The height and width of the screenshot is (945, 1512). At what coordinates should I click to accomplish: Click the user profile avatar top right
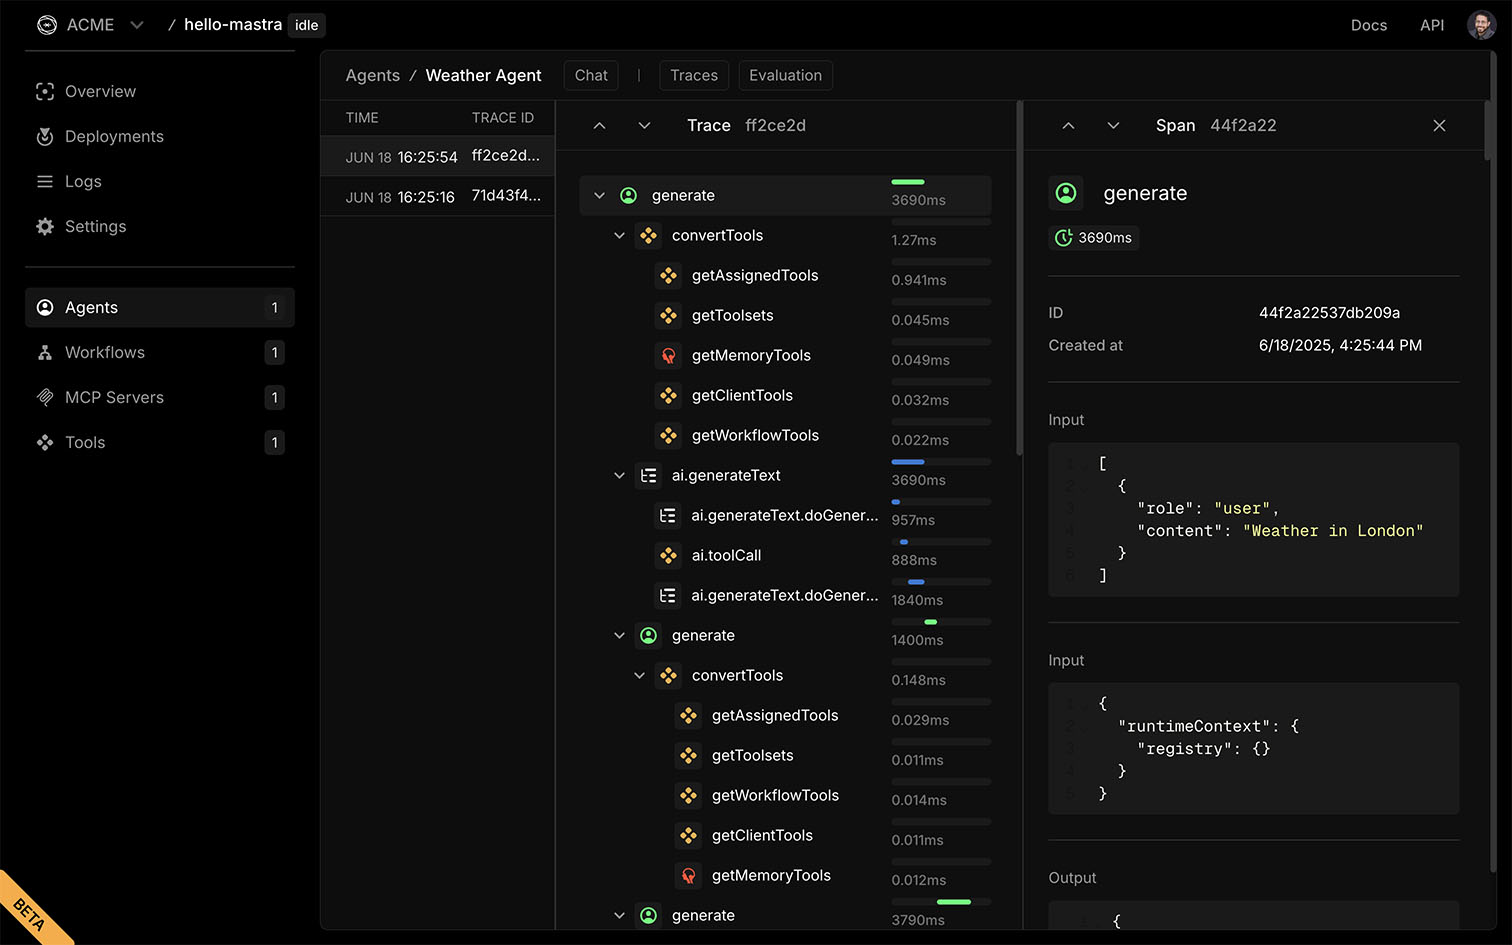tap(1481, 25)
